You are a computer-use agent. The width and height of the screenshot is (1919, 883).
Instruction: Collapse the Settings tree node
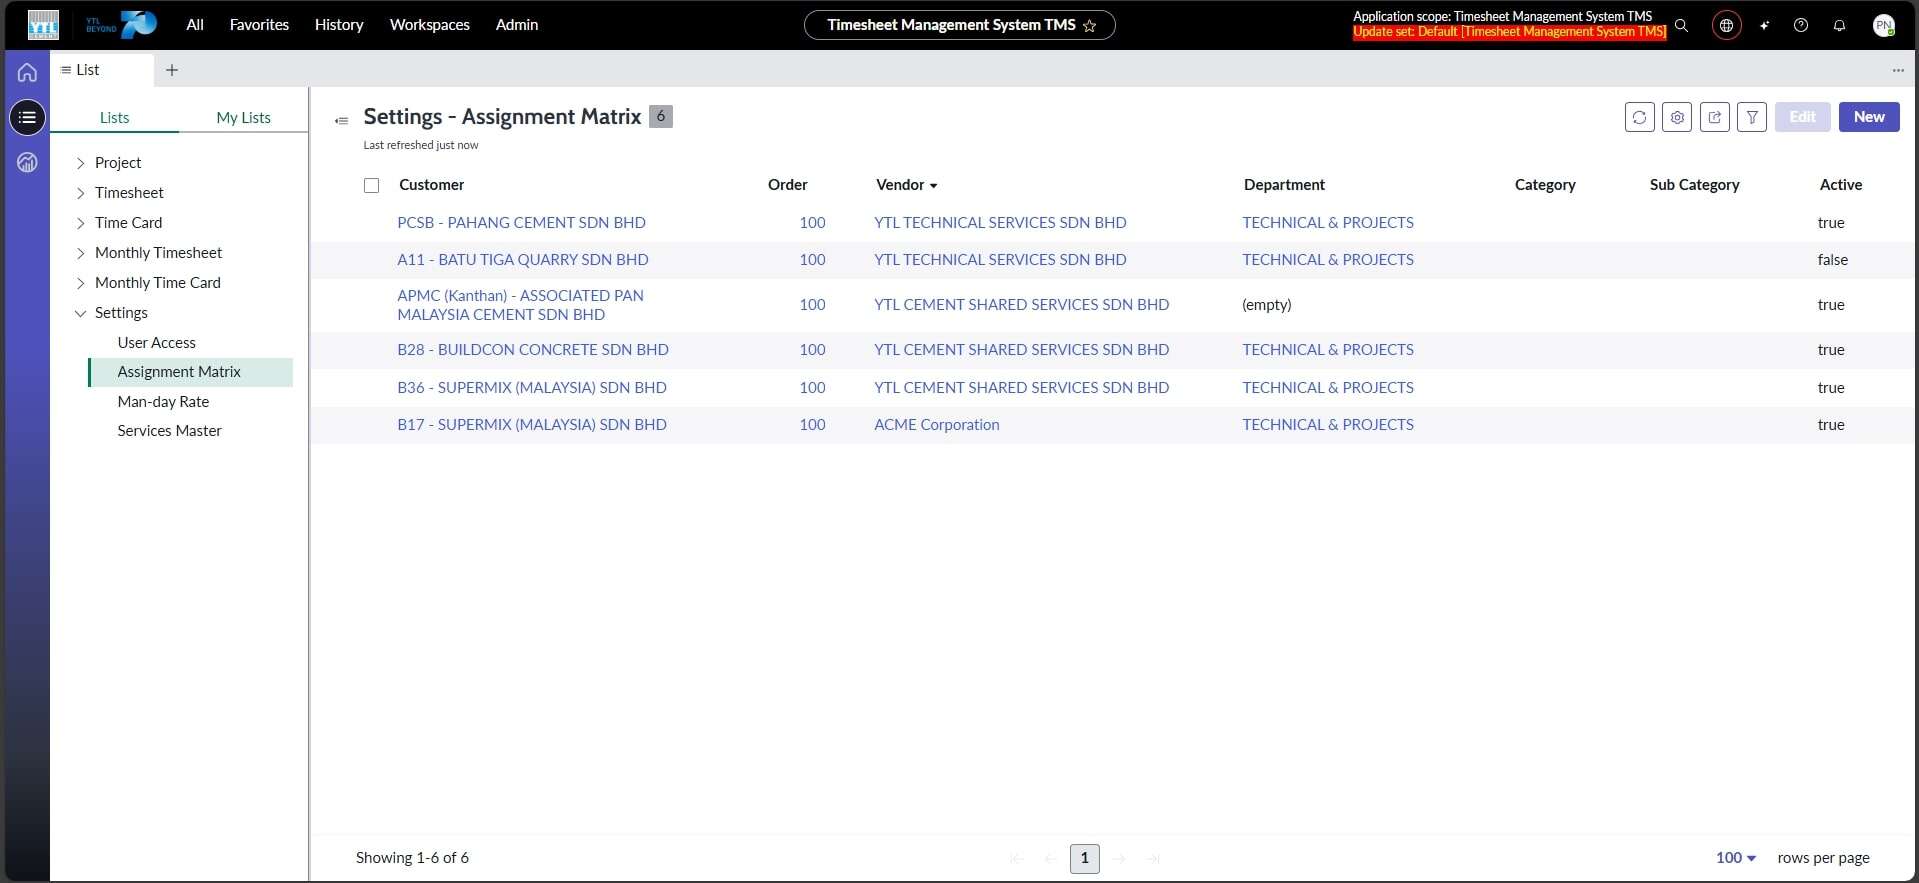click(81, 313)
